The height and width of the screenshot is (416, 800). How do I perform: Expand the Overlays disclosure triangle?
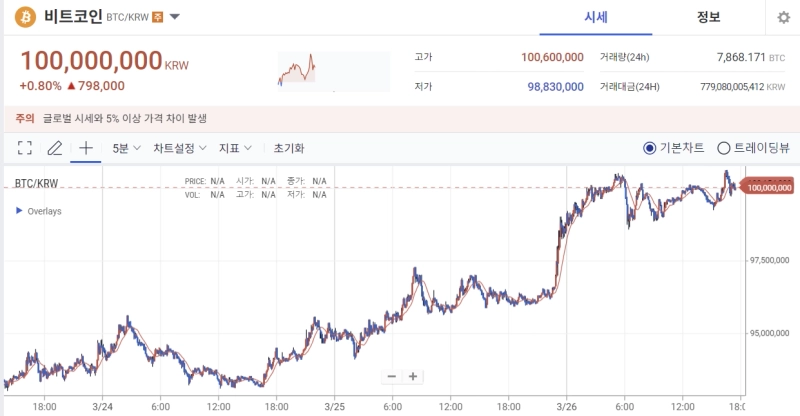pyautogui.click(x=18, y=211)
